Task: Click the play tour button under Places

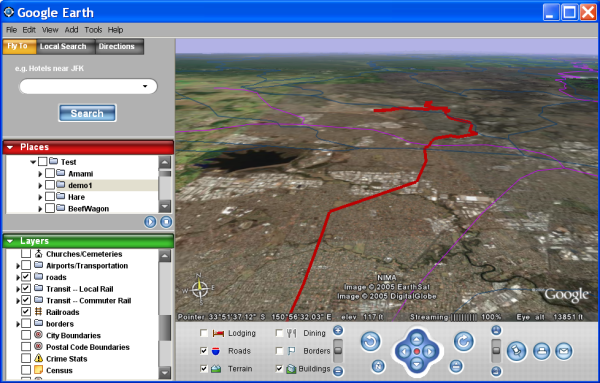Action: point(150,222)
